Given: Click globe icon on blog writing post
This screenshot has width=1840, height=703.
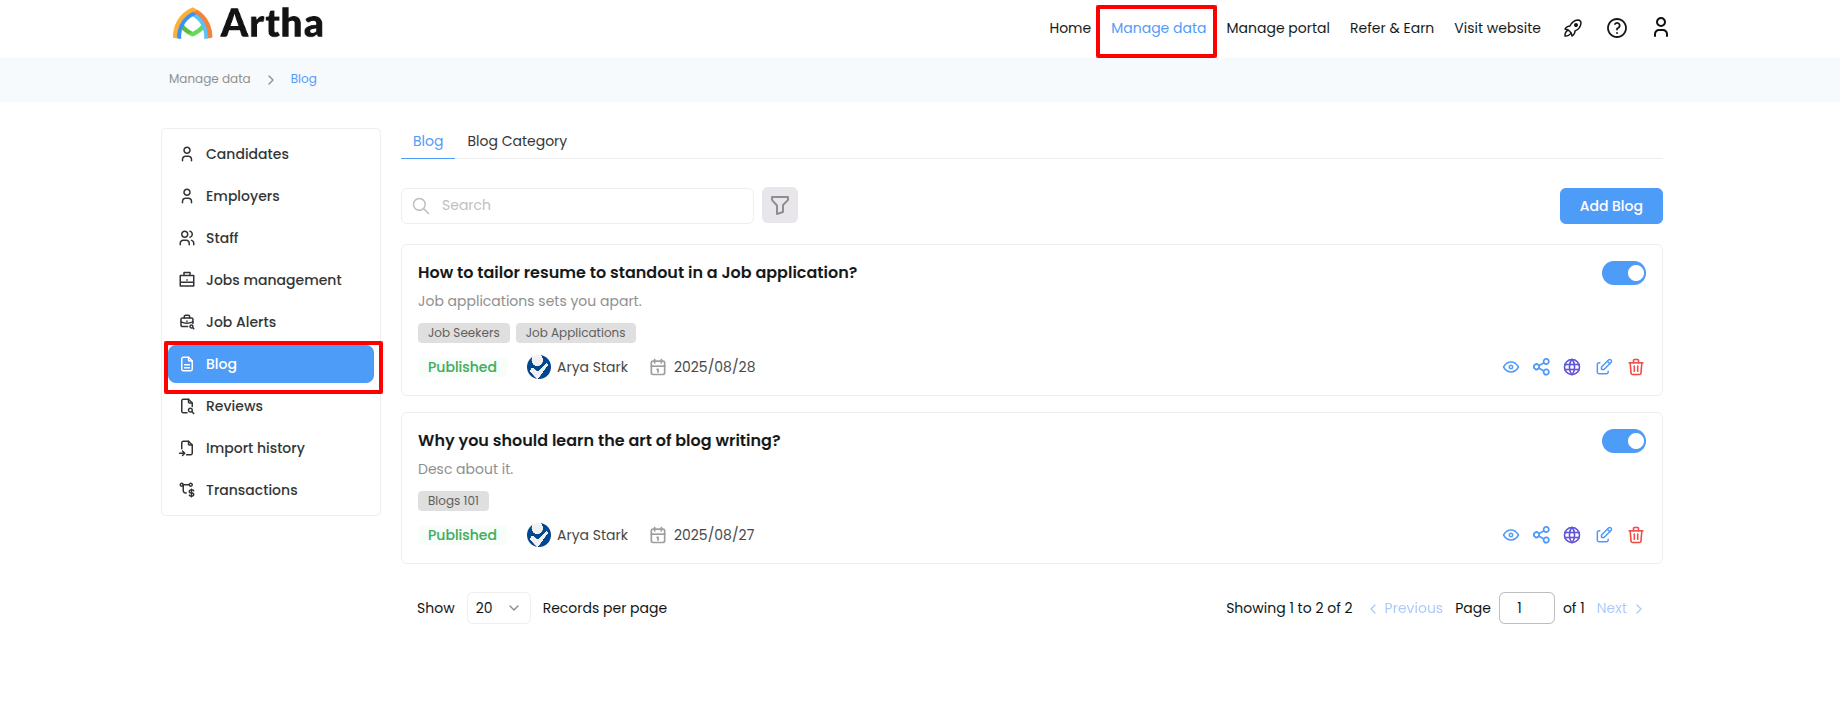Looking at the screenshot, I should (1572, 535).
